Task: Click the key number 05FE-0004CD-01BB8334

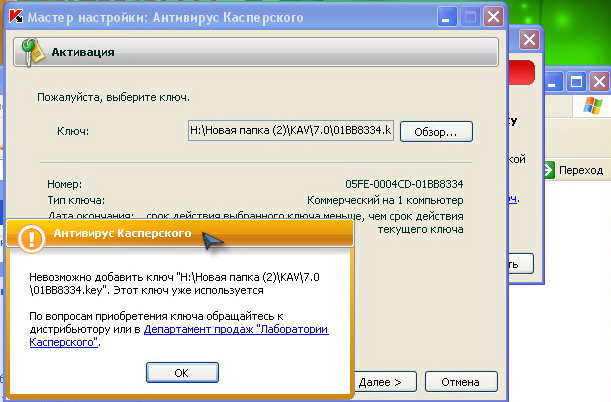Action: click(x=403, y=184)
